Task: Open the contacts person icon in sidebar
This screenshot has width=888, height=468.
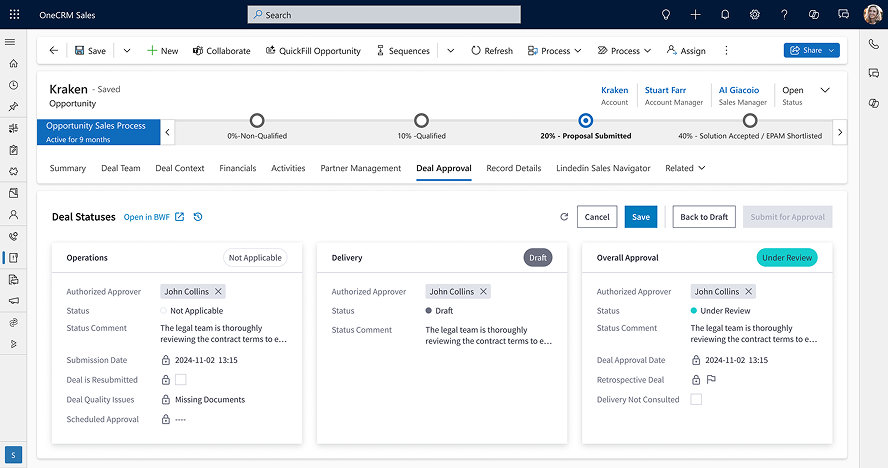Action: tap(14, 215)
